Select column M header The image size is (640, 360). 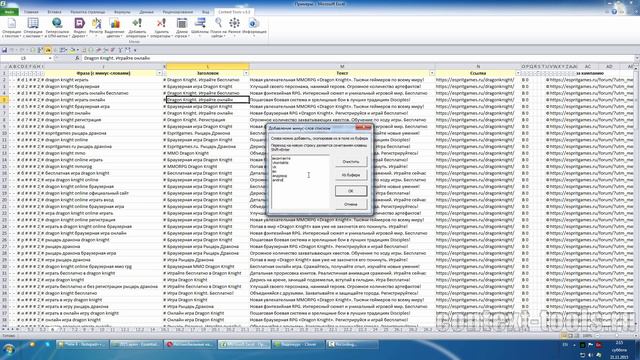(342, 66)
